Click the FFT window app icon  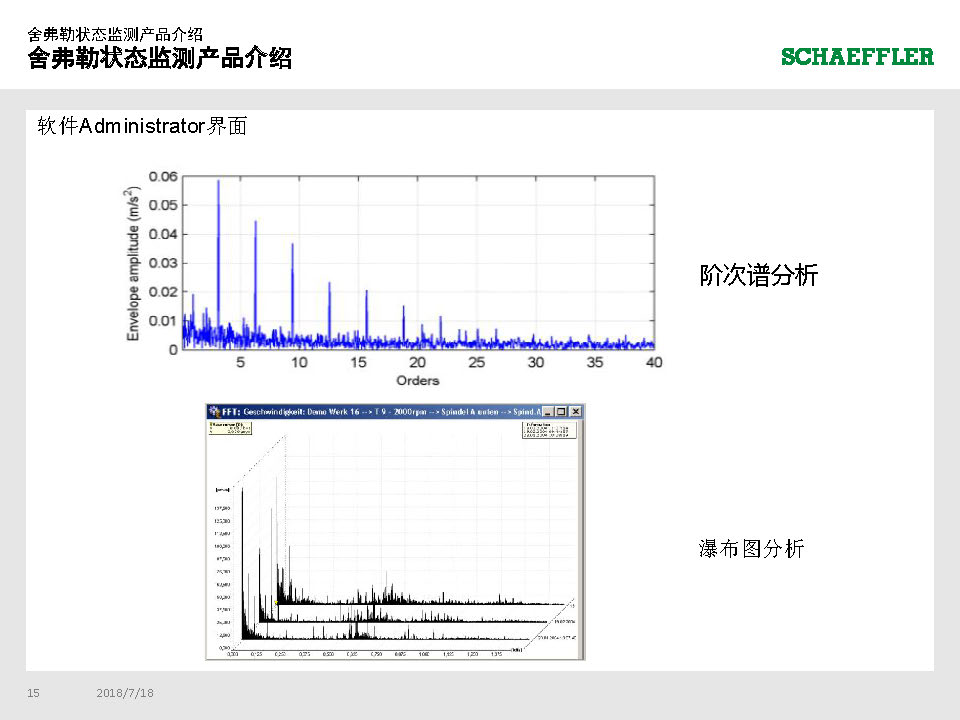tap(213, 411)
